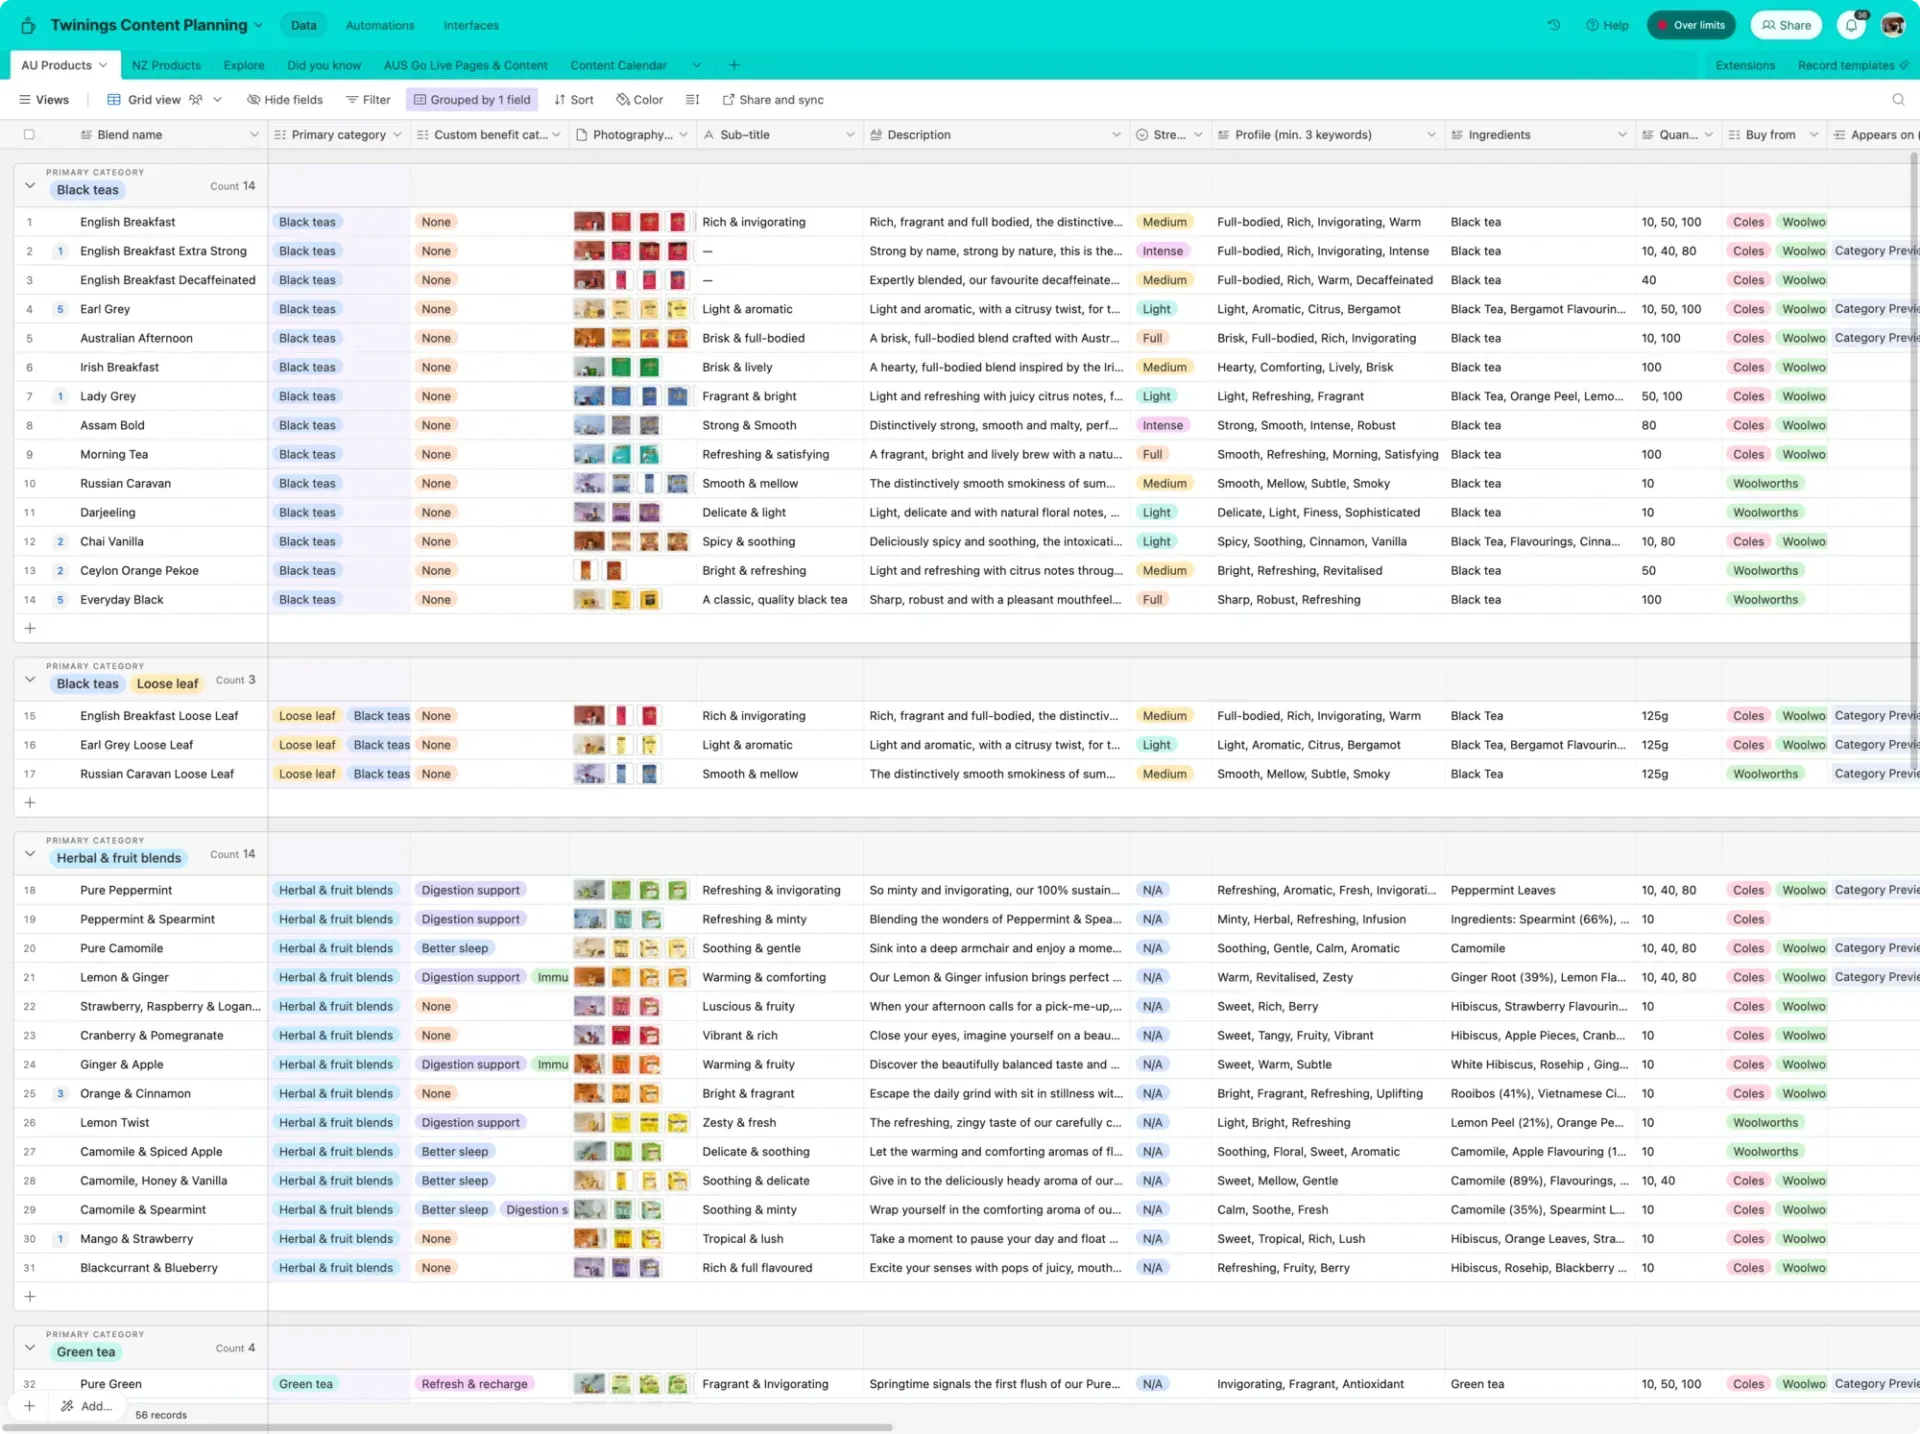This screenshot has height=1434, width=1920.
Task: Open English Breakfast first photo thumbnail
Action: coord(588,222)
